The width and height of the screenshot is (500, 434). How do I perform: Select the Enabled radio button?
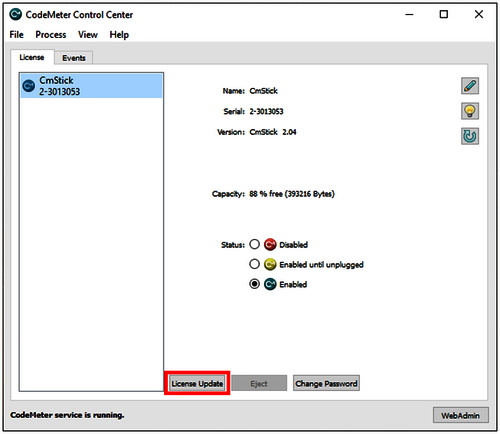click(x=254, y=284)
